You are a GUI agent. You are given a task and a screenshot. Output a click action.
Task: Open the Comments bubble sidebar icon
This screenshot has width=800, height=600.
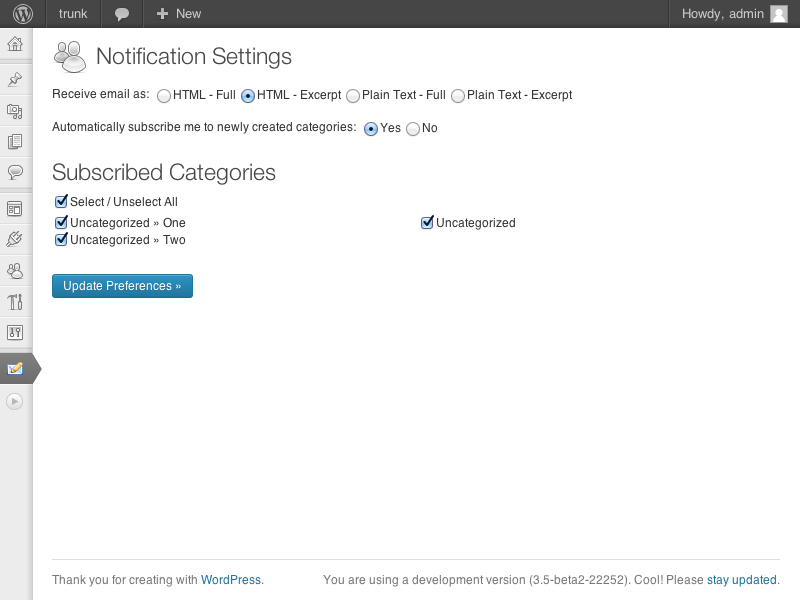[x=15, y=172]
